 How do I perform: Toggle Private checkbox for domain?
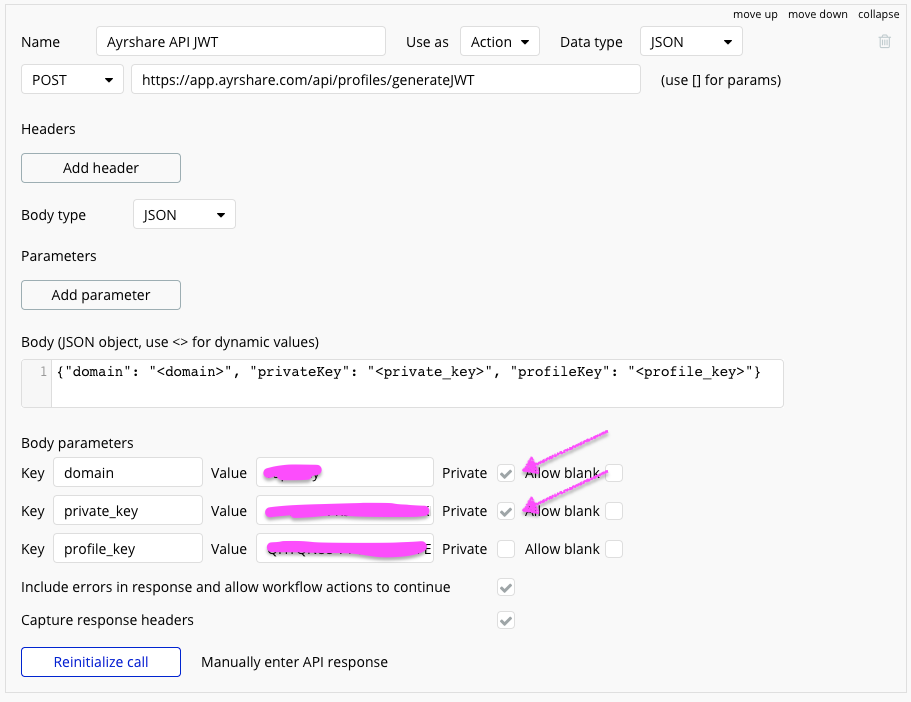pyautogui.click(x=506, y=473)
